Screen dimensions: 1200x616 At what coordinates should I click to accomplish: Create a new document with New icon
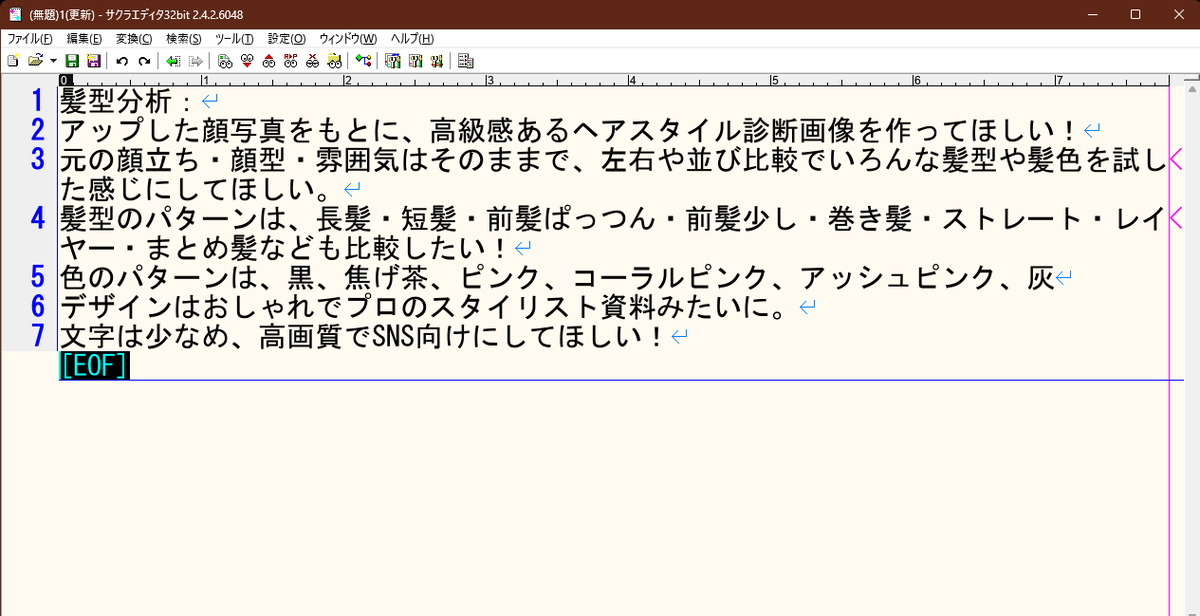click(x=13, y=61)
